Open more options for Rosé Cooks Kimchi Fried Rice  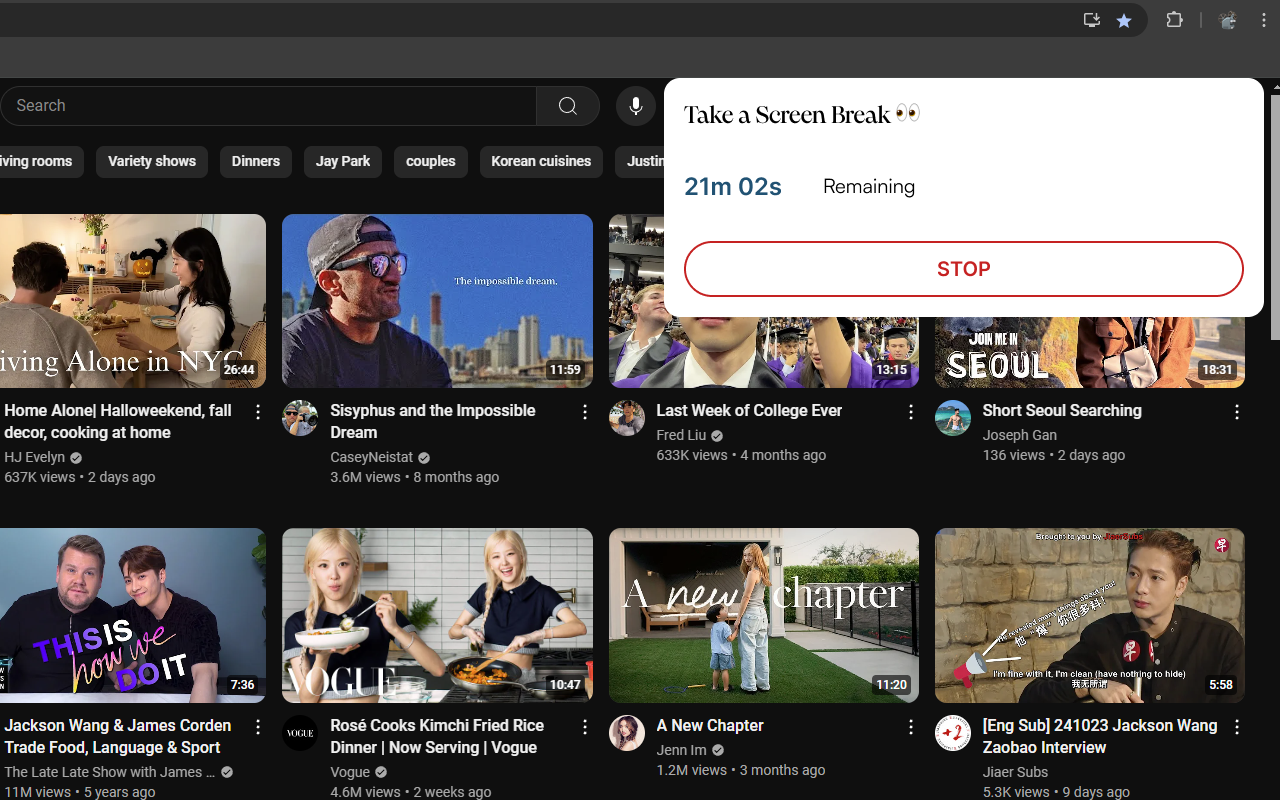tap(585, 727)
